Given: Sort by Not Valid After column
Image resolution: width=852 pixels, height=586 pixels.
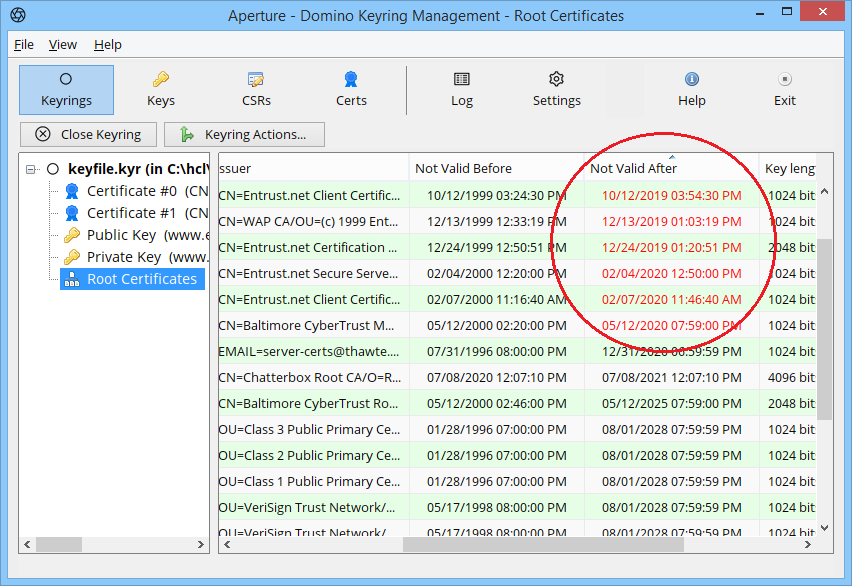Looking at the screenshot, I should [x=672, y=169].
